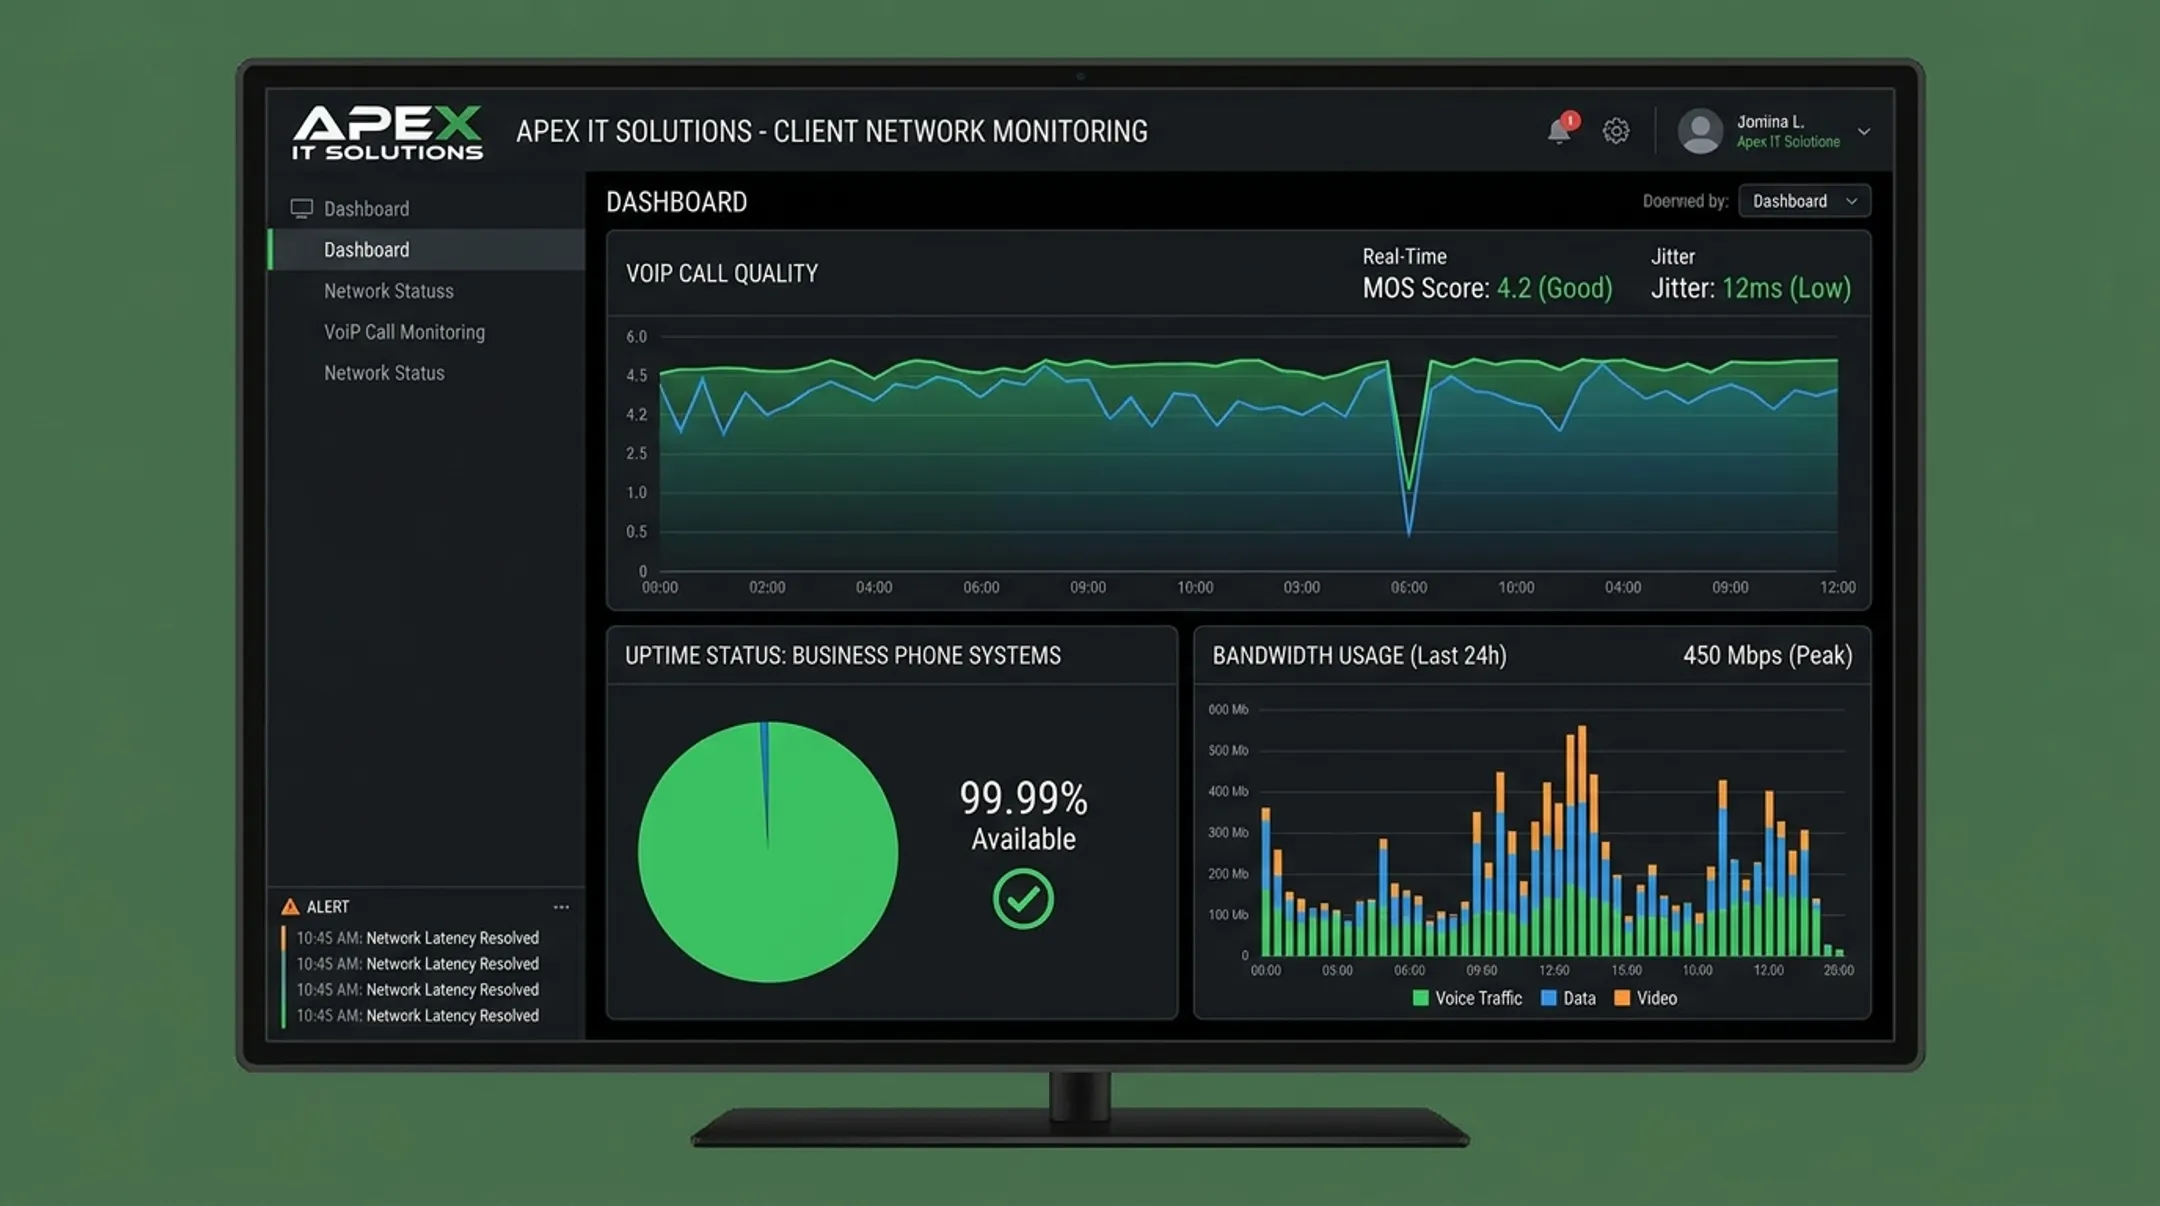Expand the user account chevron
Viewport: 2160px width, 1206px height.
1864,131
